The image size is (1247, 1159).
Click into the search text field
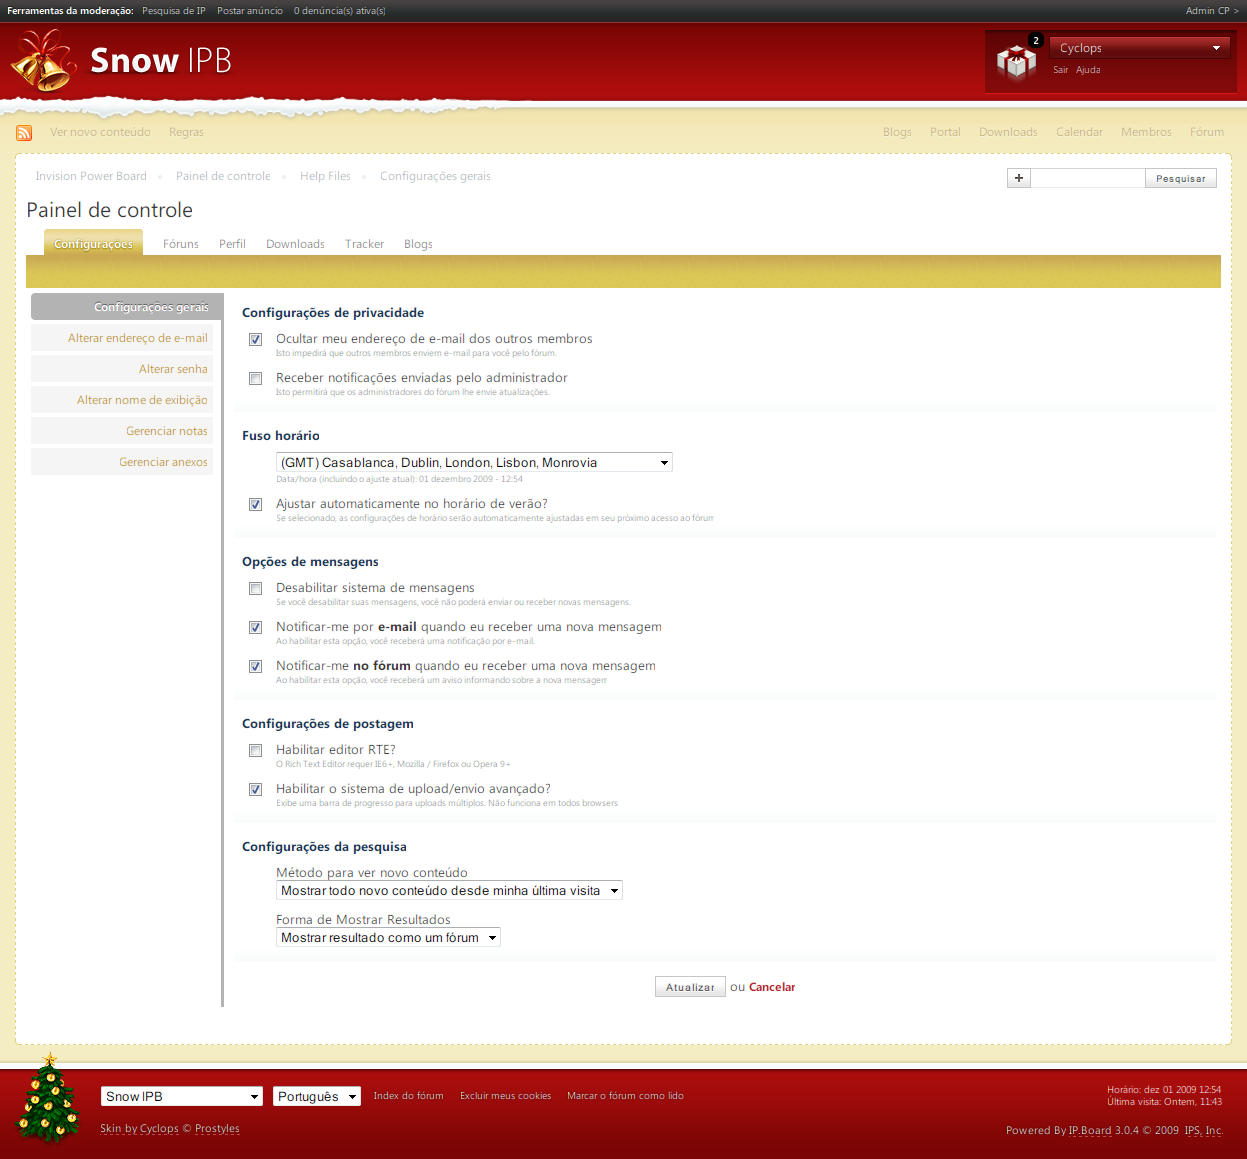(x=1087, y=178)
